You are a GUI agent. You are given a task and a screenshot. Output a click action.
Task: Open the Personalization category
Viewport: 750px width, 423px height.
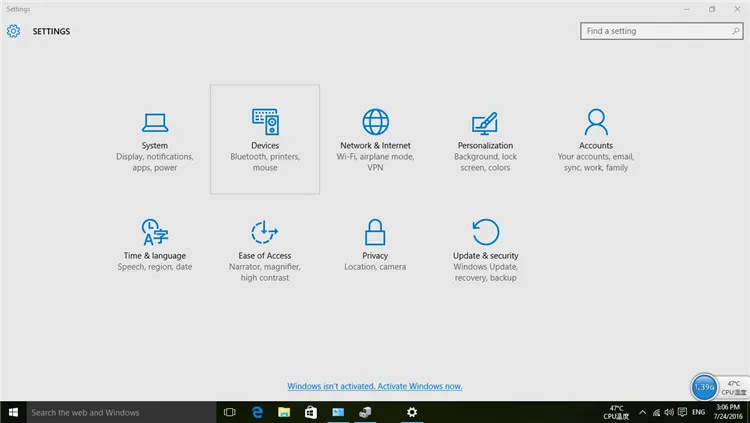click(485, 140)
